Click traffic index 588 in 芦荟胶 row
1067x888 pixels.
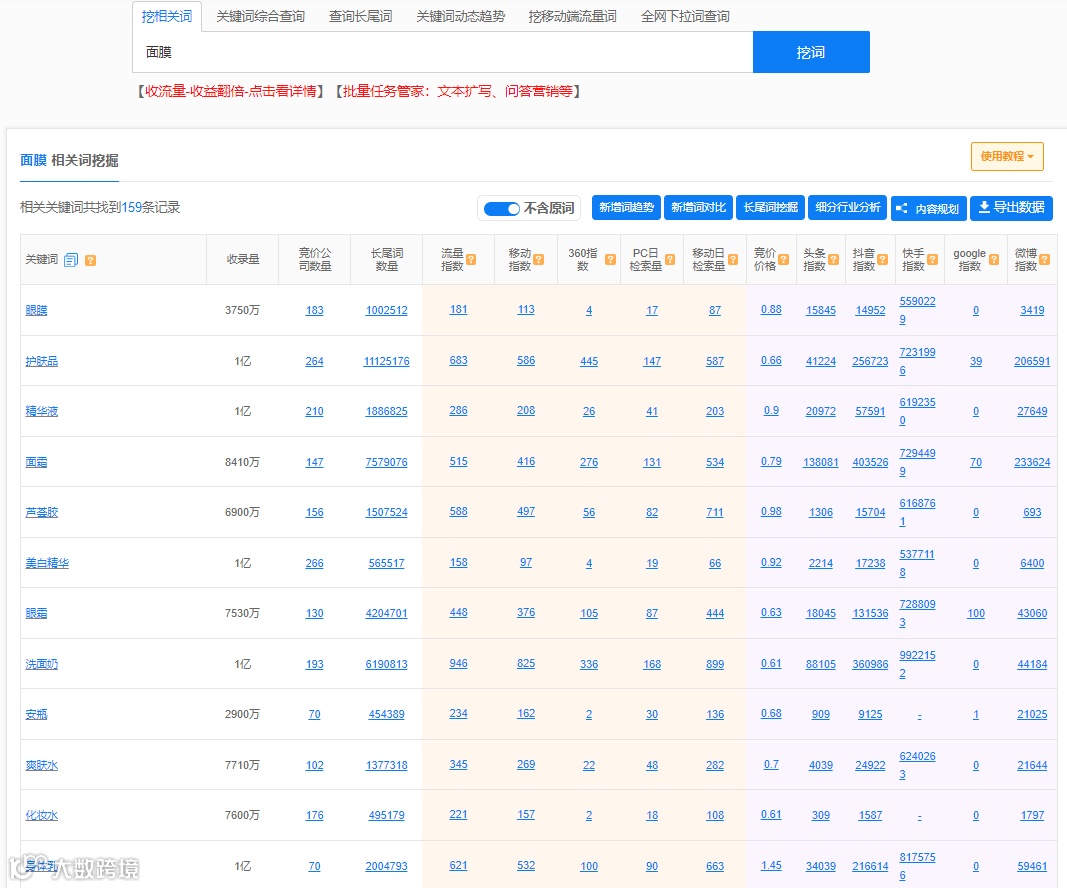pyautogui.click(x=459, y=512)
